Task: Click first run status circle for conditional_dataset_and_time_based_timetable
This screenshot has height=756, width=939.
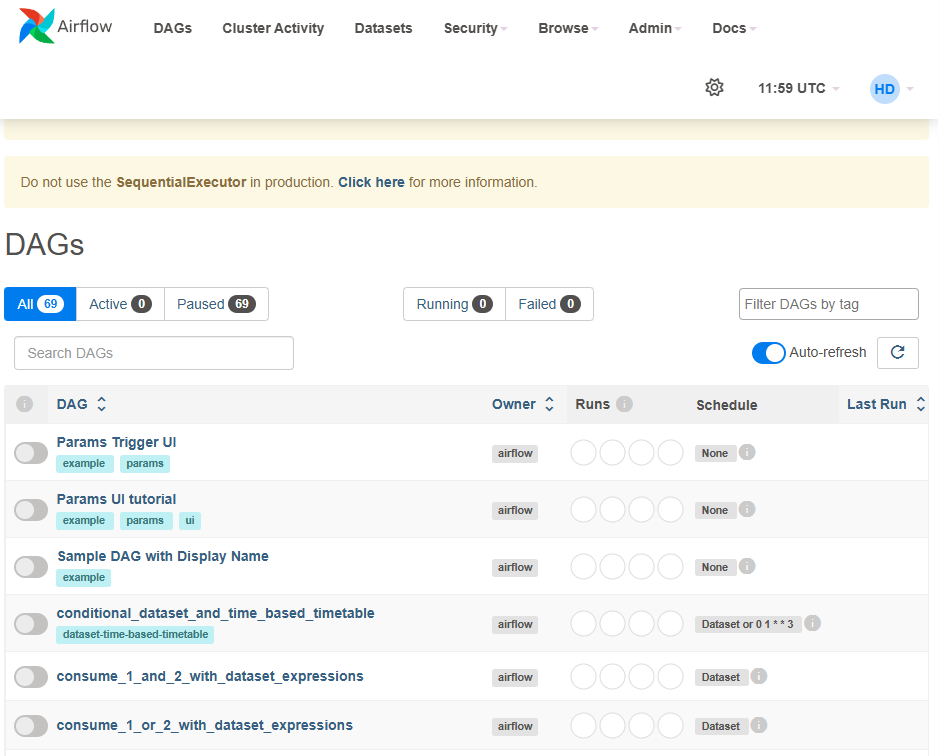Action: pyautogui.click(x=583, y=623)
